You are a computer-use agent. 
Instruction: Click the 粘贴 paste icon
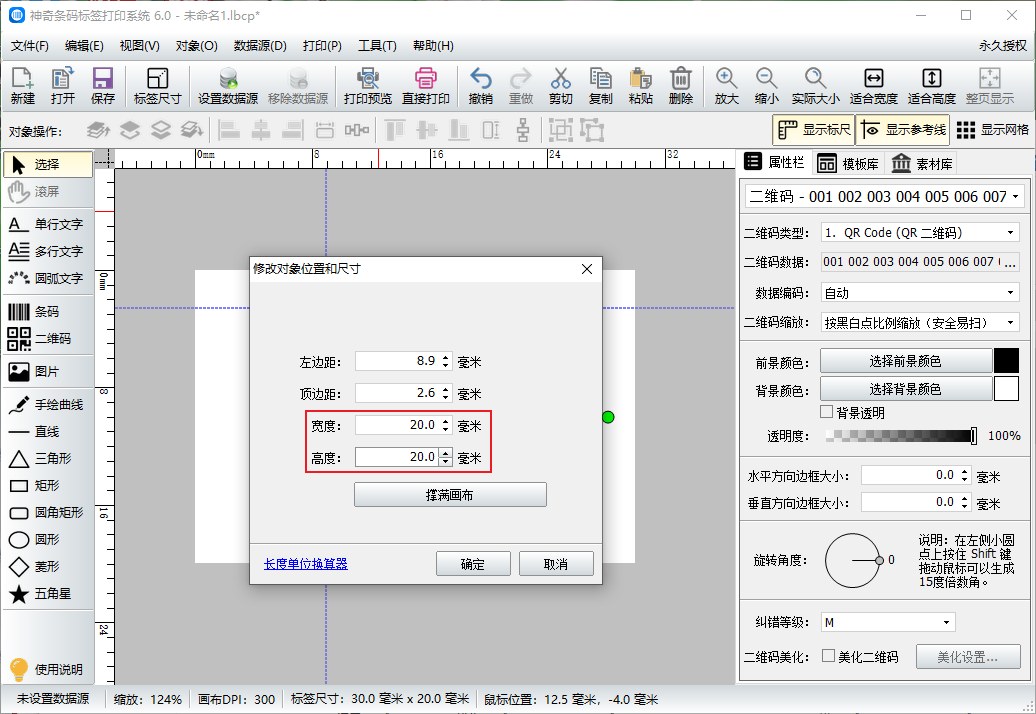[x=640, y=86]
